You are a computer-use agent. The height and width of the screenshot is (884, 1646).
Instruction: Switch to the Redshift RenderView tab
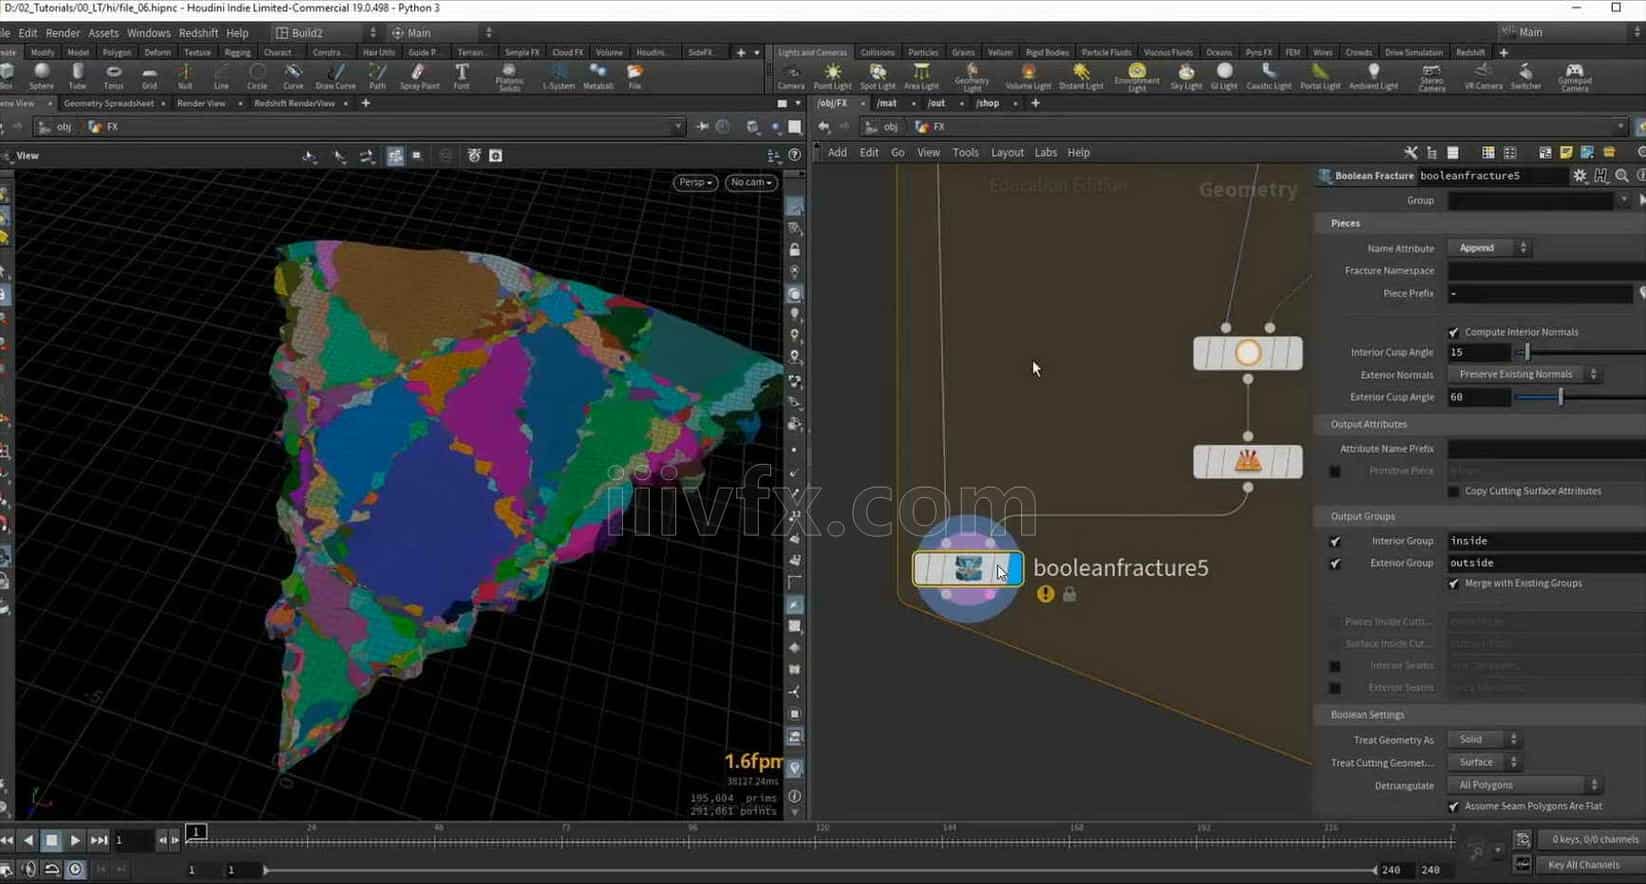coord(294,103)
